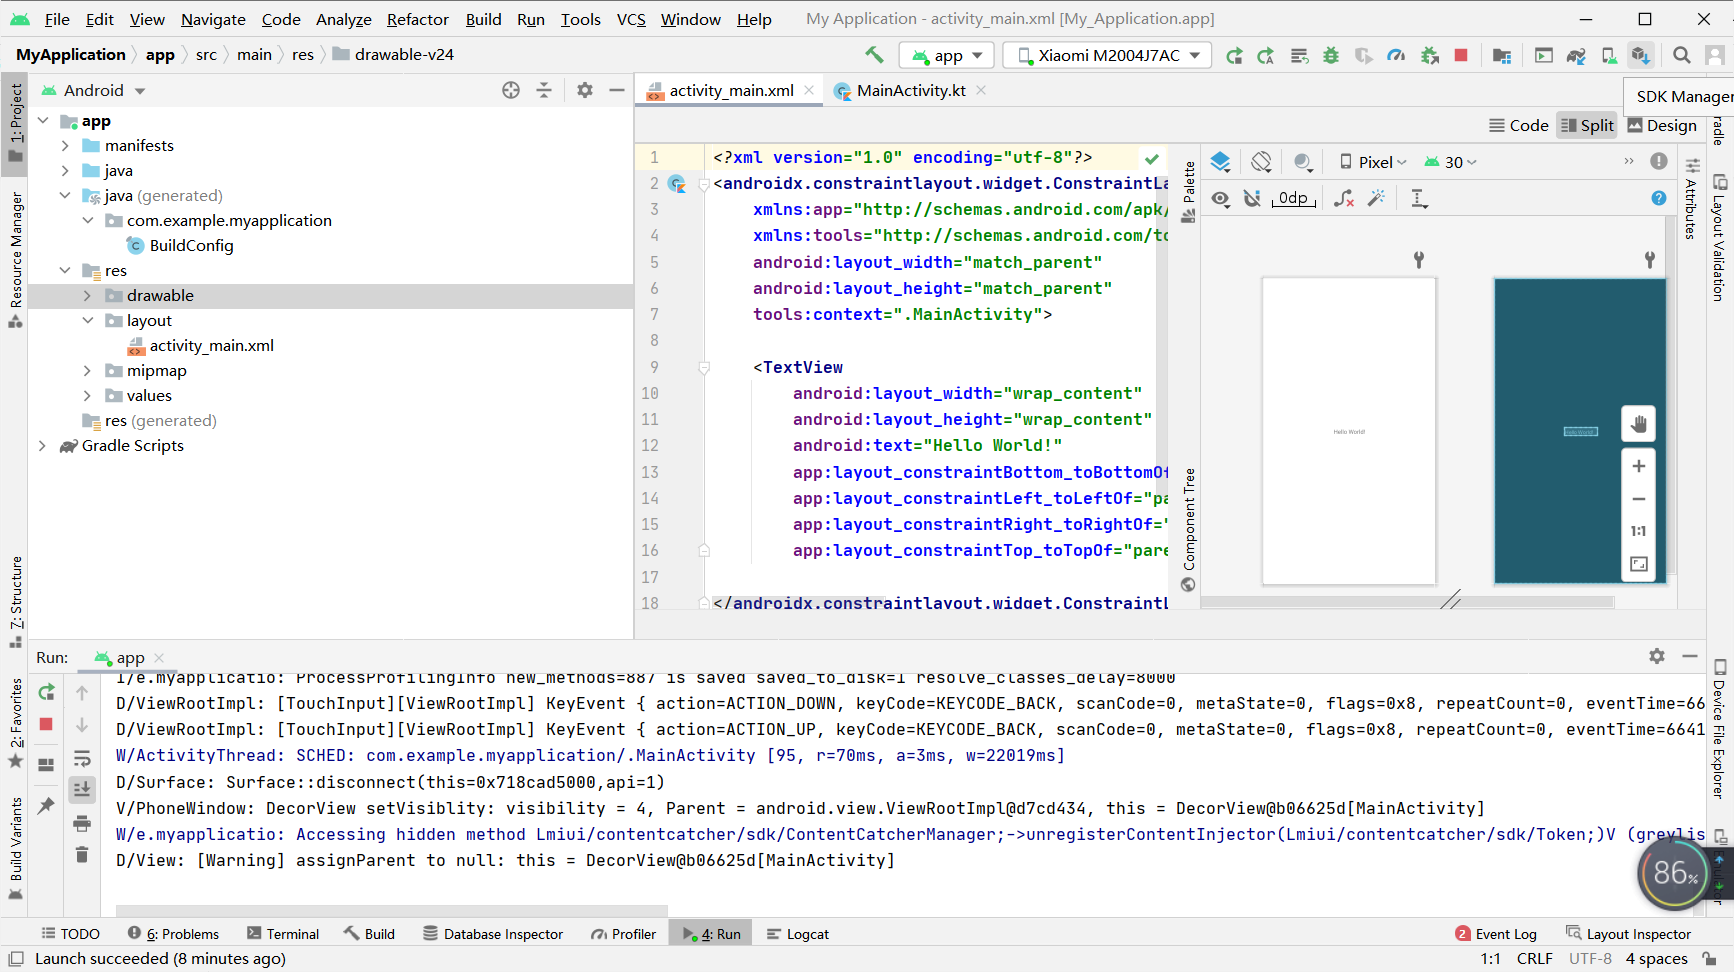Screen dimensions: 1734x972
Task: Select activity_main.xml in the project tree
Action: point(212,345)
